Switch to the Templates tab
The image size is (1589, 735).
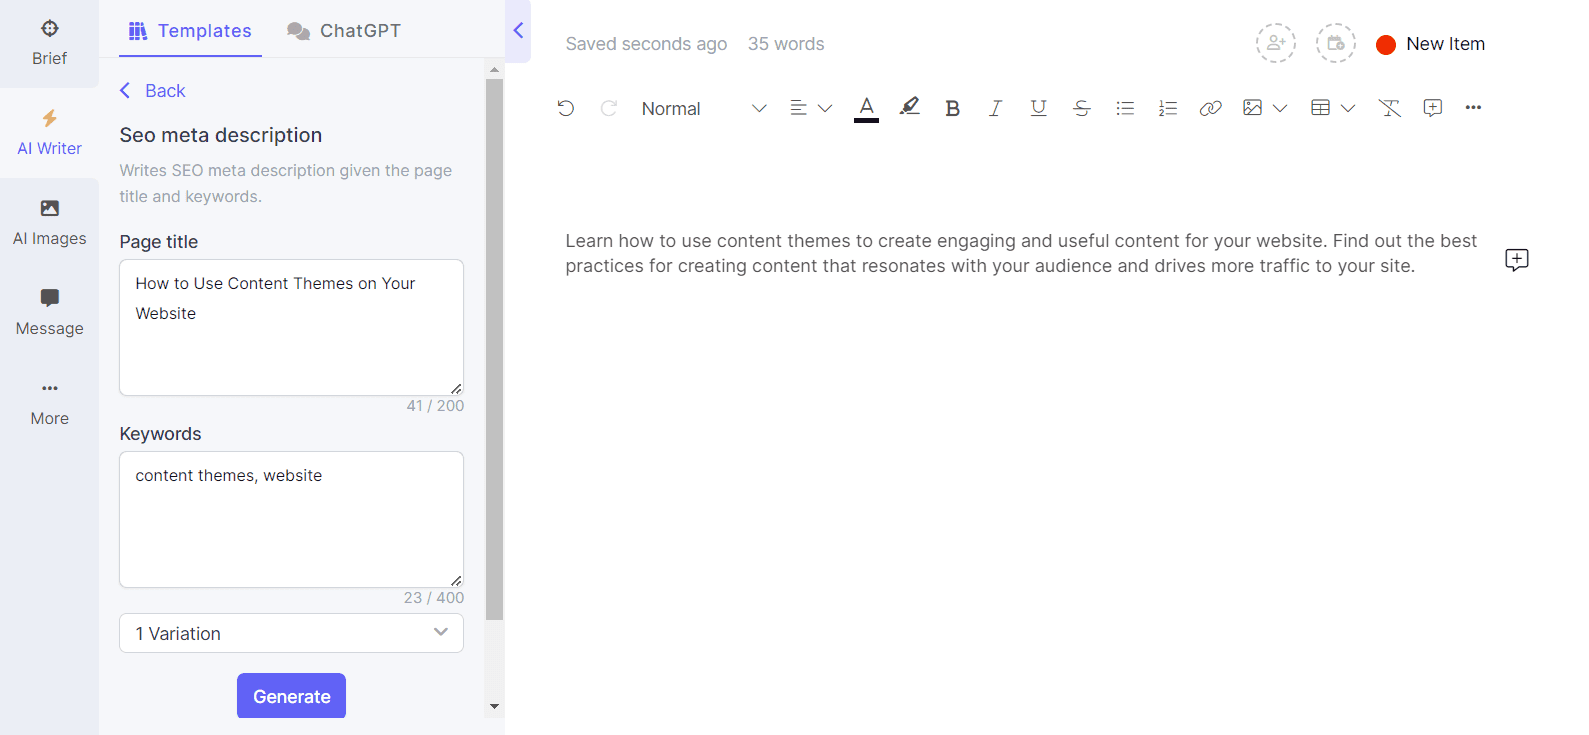[190, 31]
